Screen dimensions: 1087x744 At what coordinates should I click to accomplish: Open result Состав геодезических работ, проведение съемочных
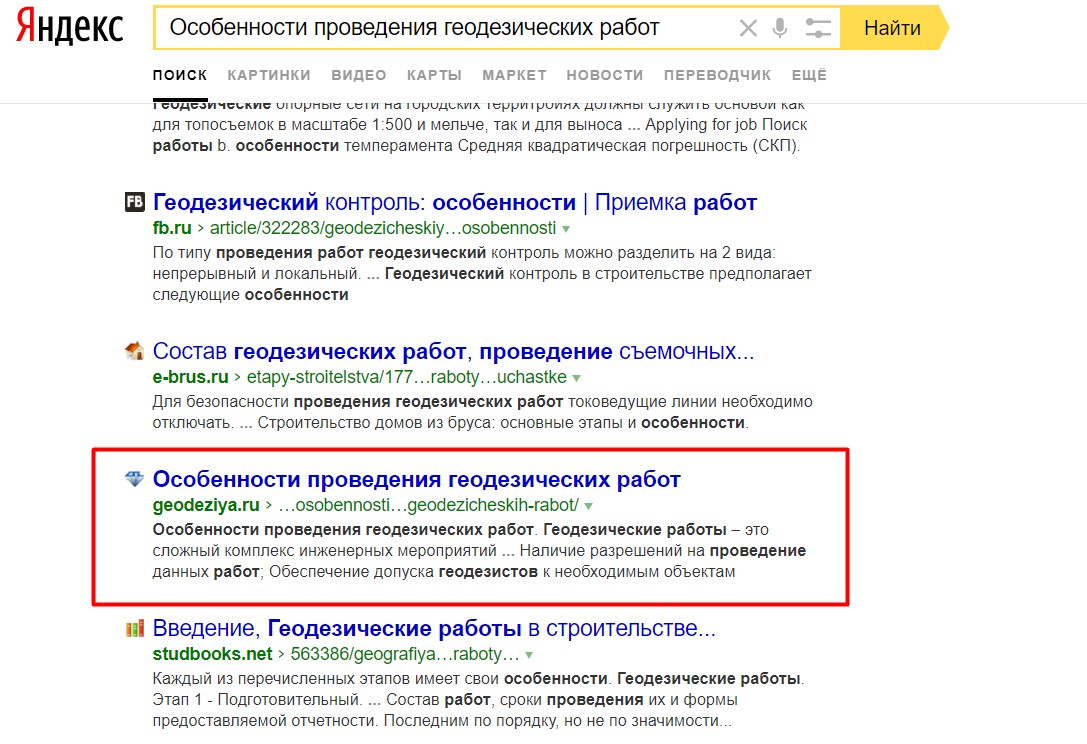(x=453, y=352)
